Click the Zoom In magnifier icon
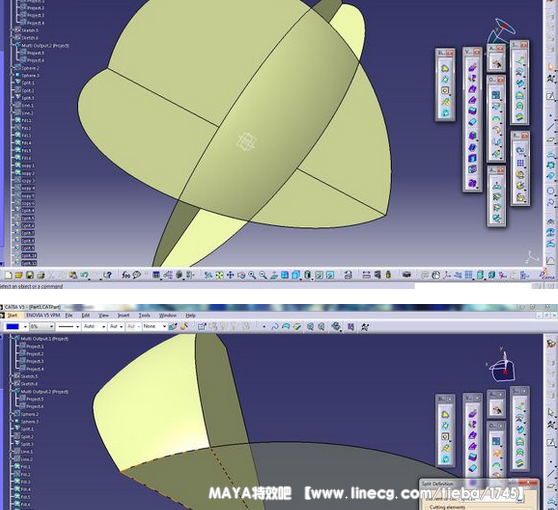558x510 pixels. tap(252, 275)
